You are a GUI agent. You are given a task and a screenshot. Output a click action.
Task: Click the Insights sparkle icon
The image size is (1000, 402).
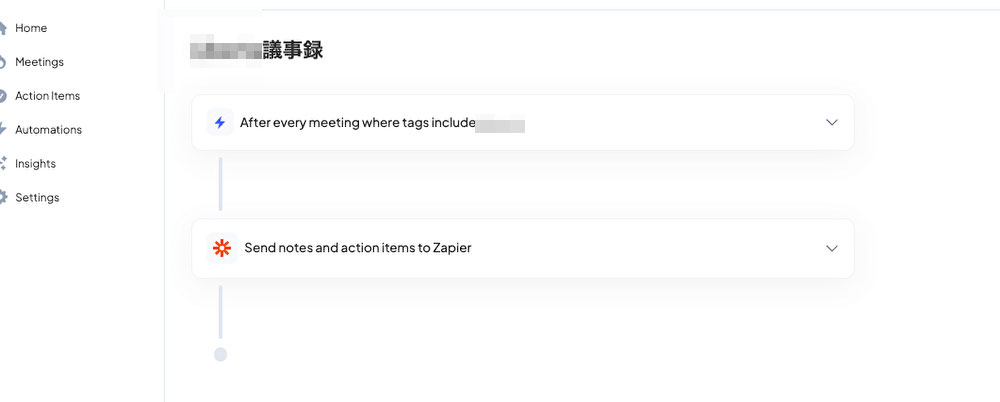(3, 163)
